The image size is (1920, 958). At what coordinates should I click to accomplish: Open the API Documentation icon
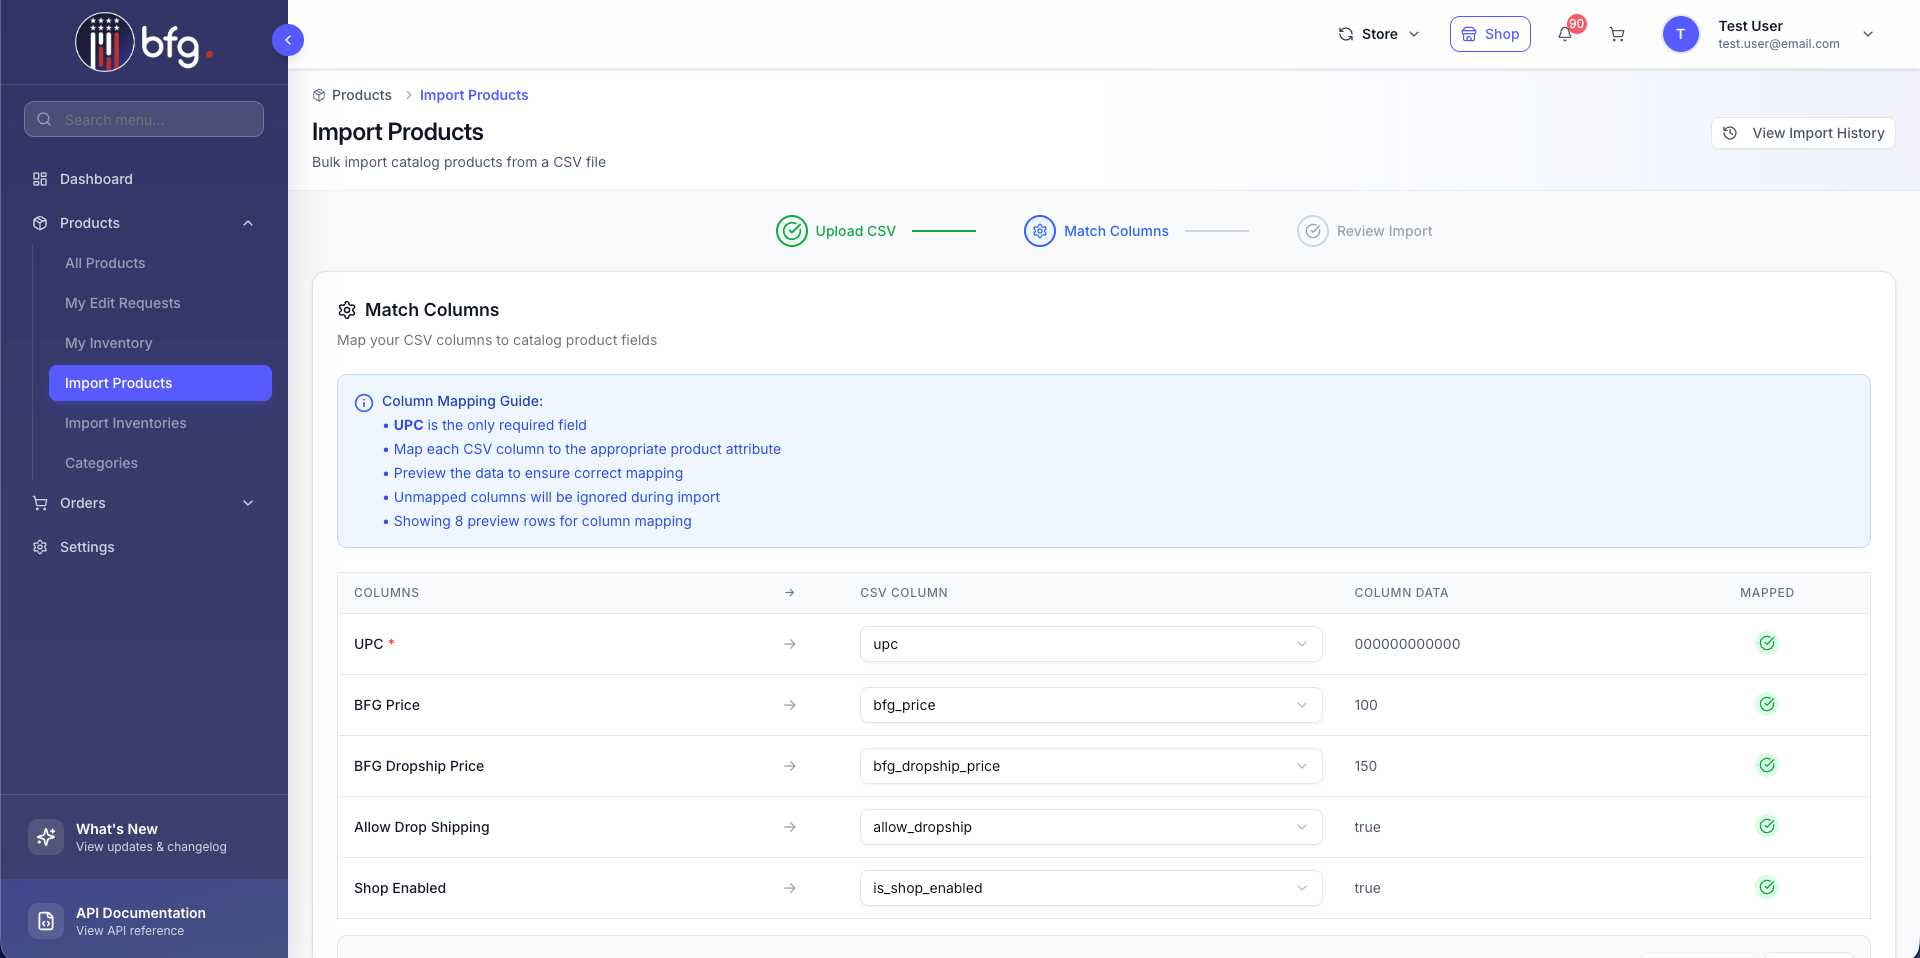click(46, 921)
